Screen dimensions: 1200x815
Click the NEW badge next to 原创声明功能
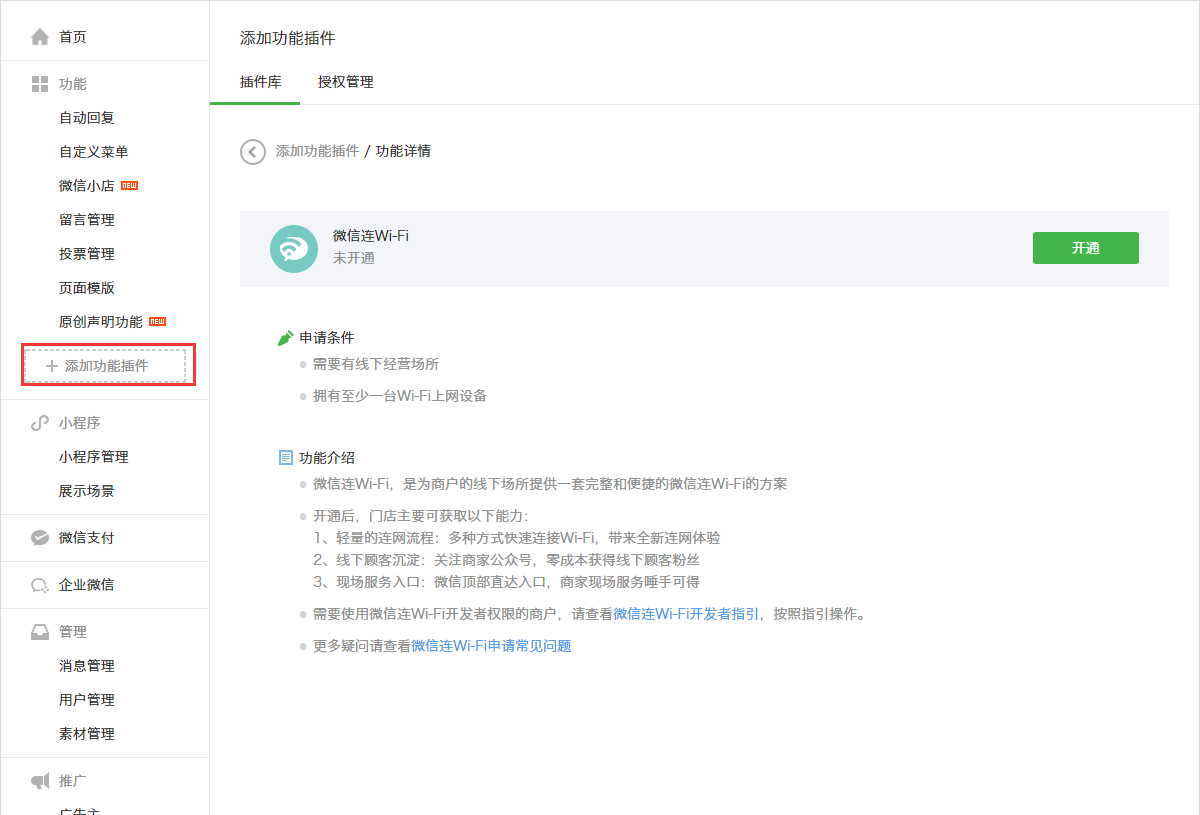tap(157, 322)
